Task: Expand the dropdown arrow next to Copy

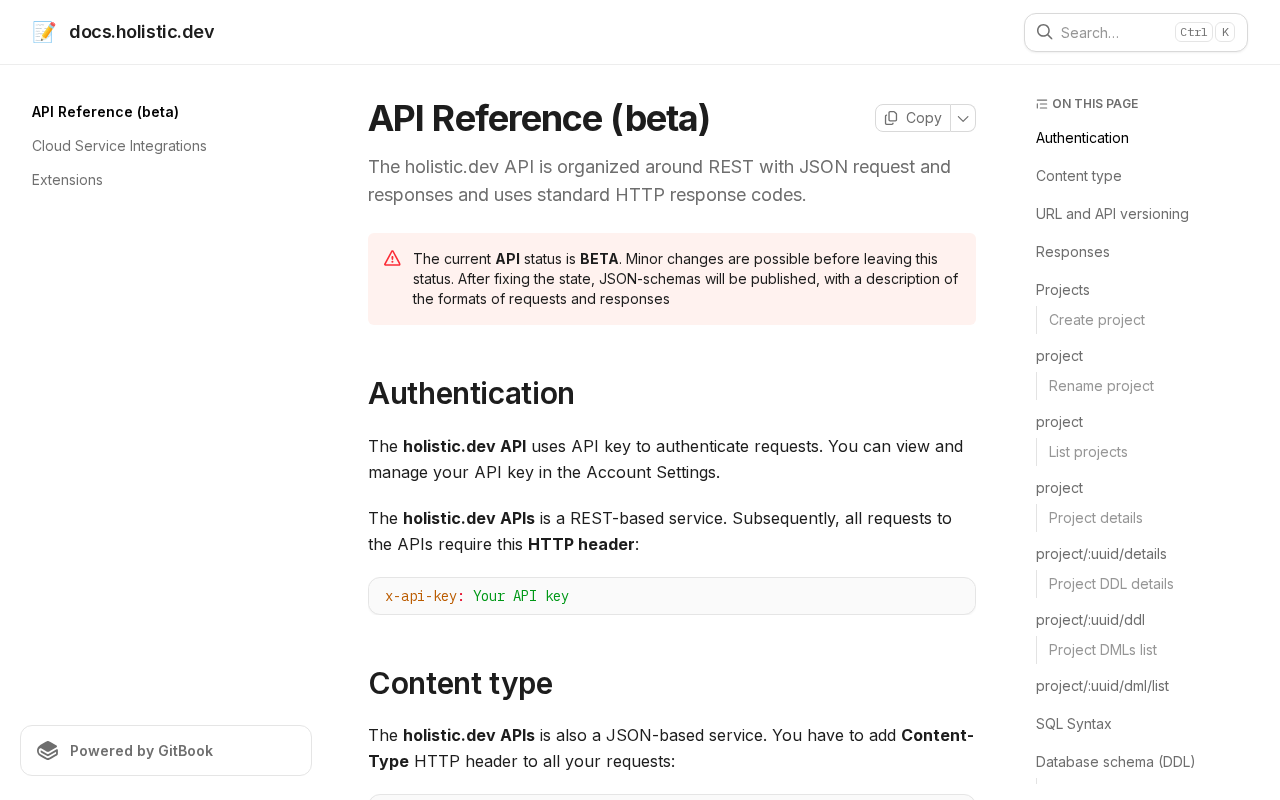Action: pyautogui.click(x=963, y=118)
